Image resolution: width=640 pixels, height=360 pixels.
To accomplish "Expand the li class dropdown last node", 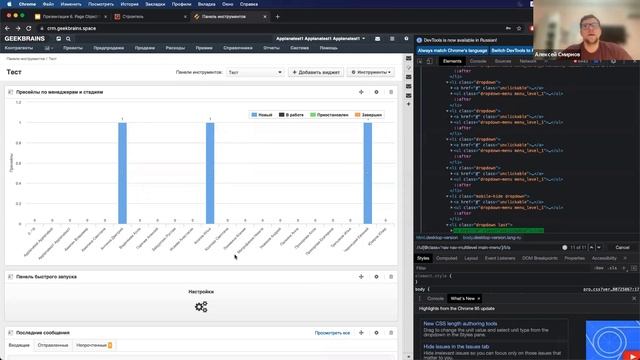I will tap(448, 225).
